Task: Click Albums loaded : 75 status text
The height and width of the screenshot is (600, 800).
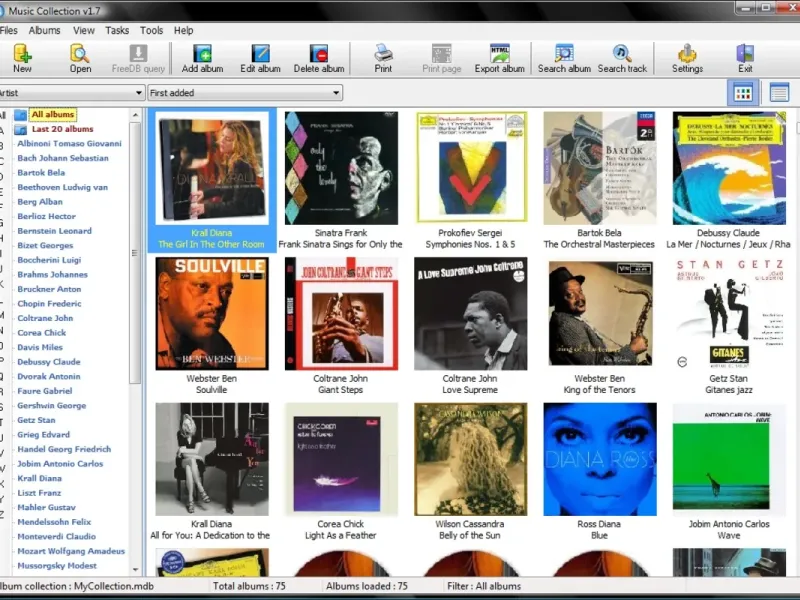Action: (367, 586)
